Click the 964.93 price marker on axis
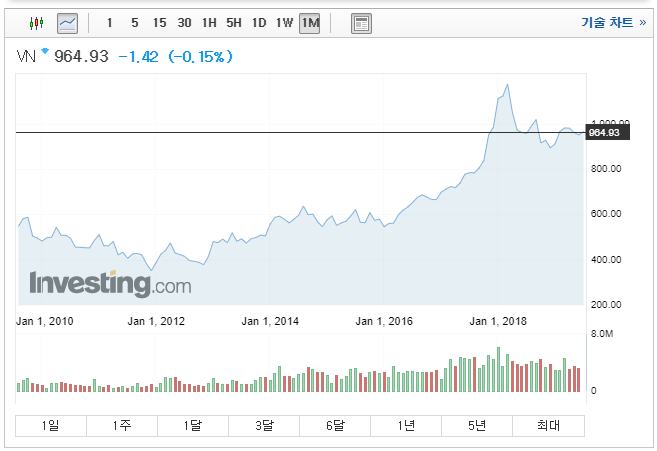Viewport: 657px width, 451px height. pyautogui.click(x=607, y=133)
